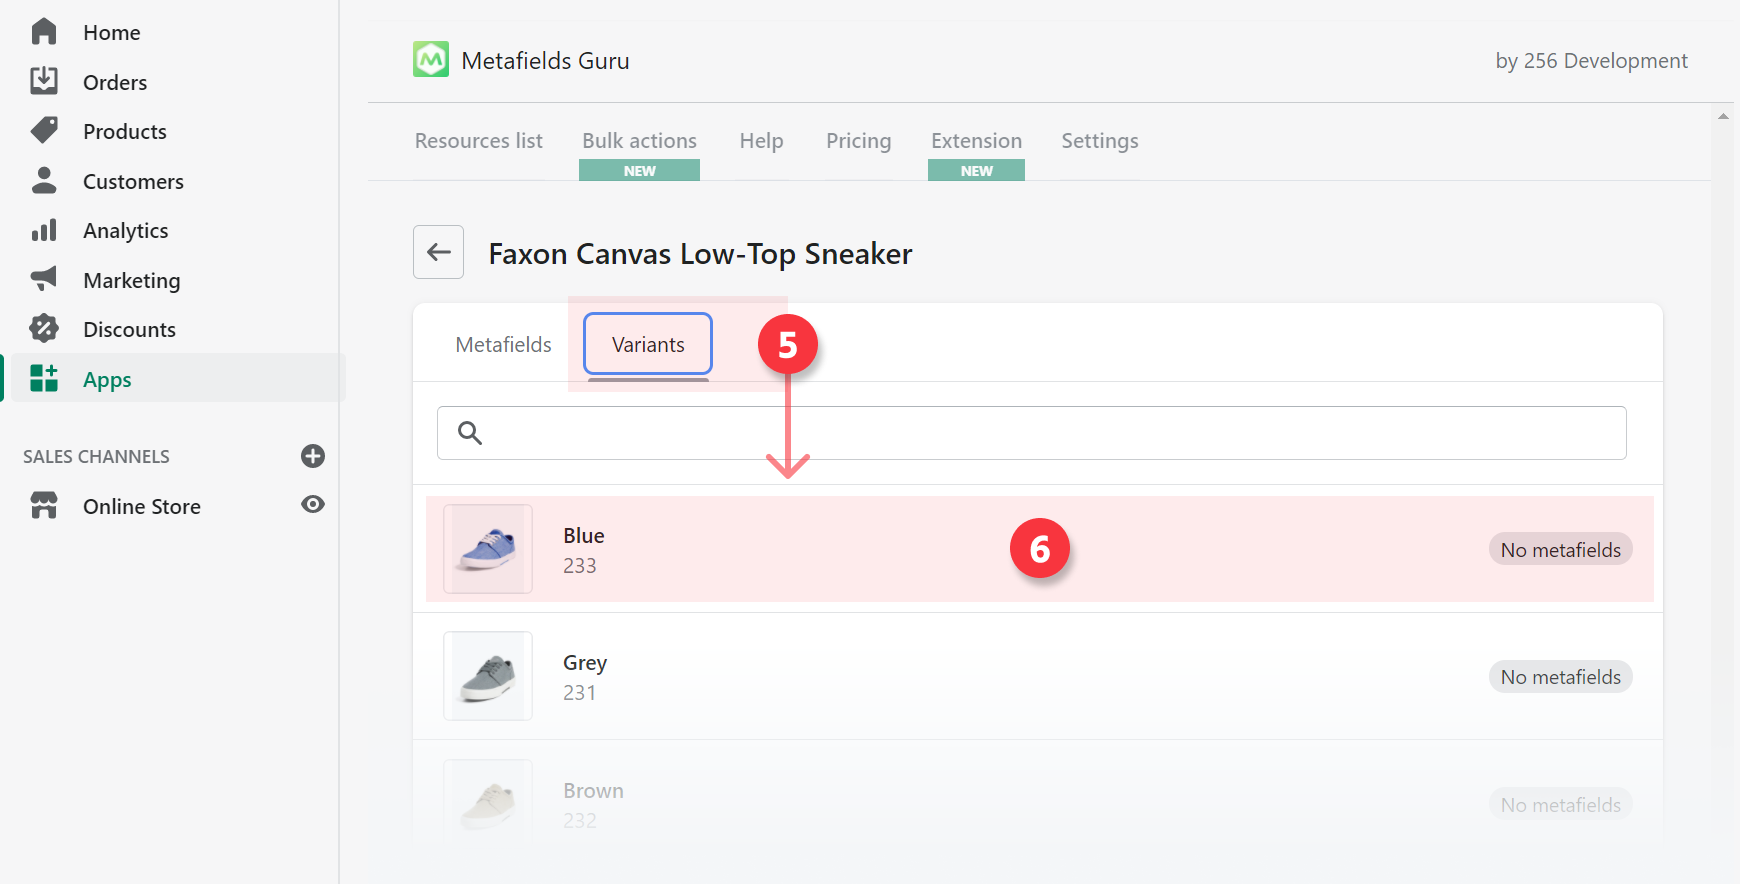1740x884 pixels.
Task: Open the Discounts badge icon
Action: 44,329
